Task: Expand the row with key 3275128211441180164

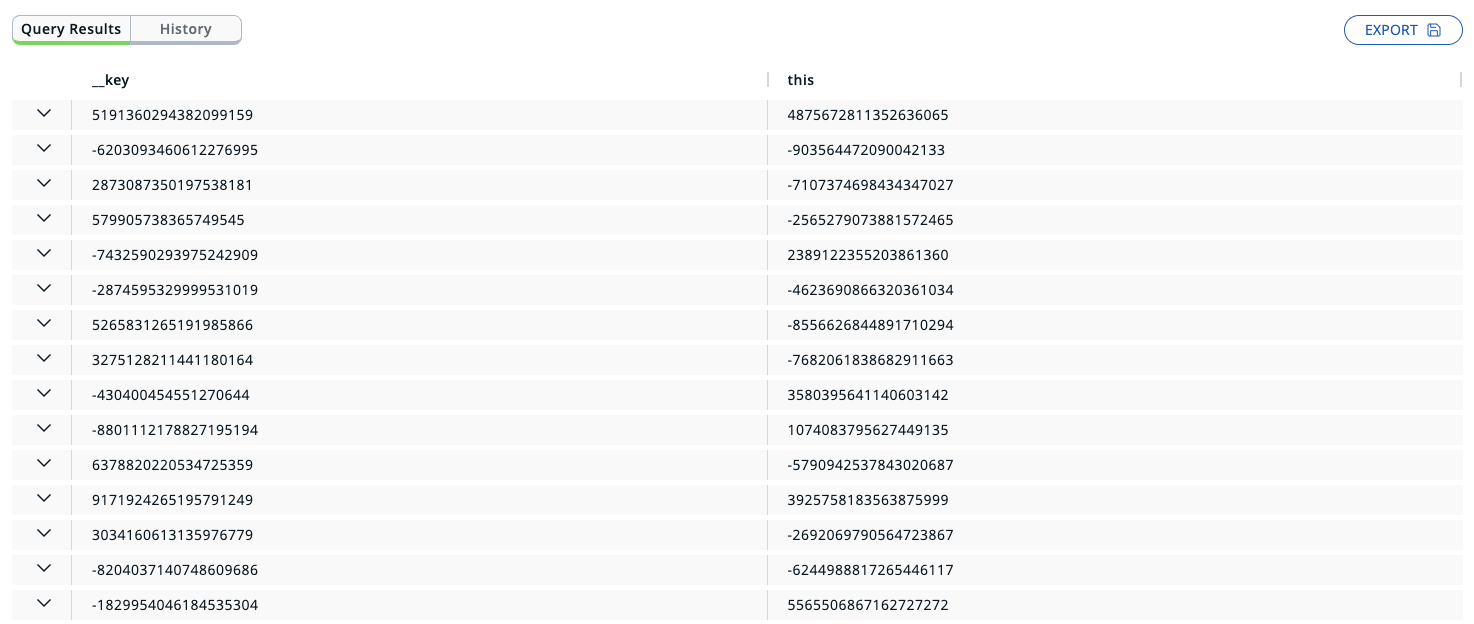Action: point(43,359)
